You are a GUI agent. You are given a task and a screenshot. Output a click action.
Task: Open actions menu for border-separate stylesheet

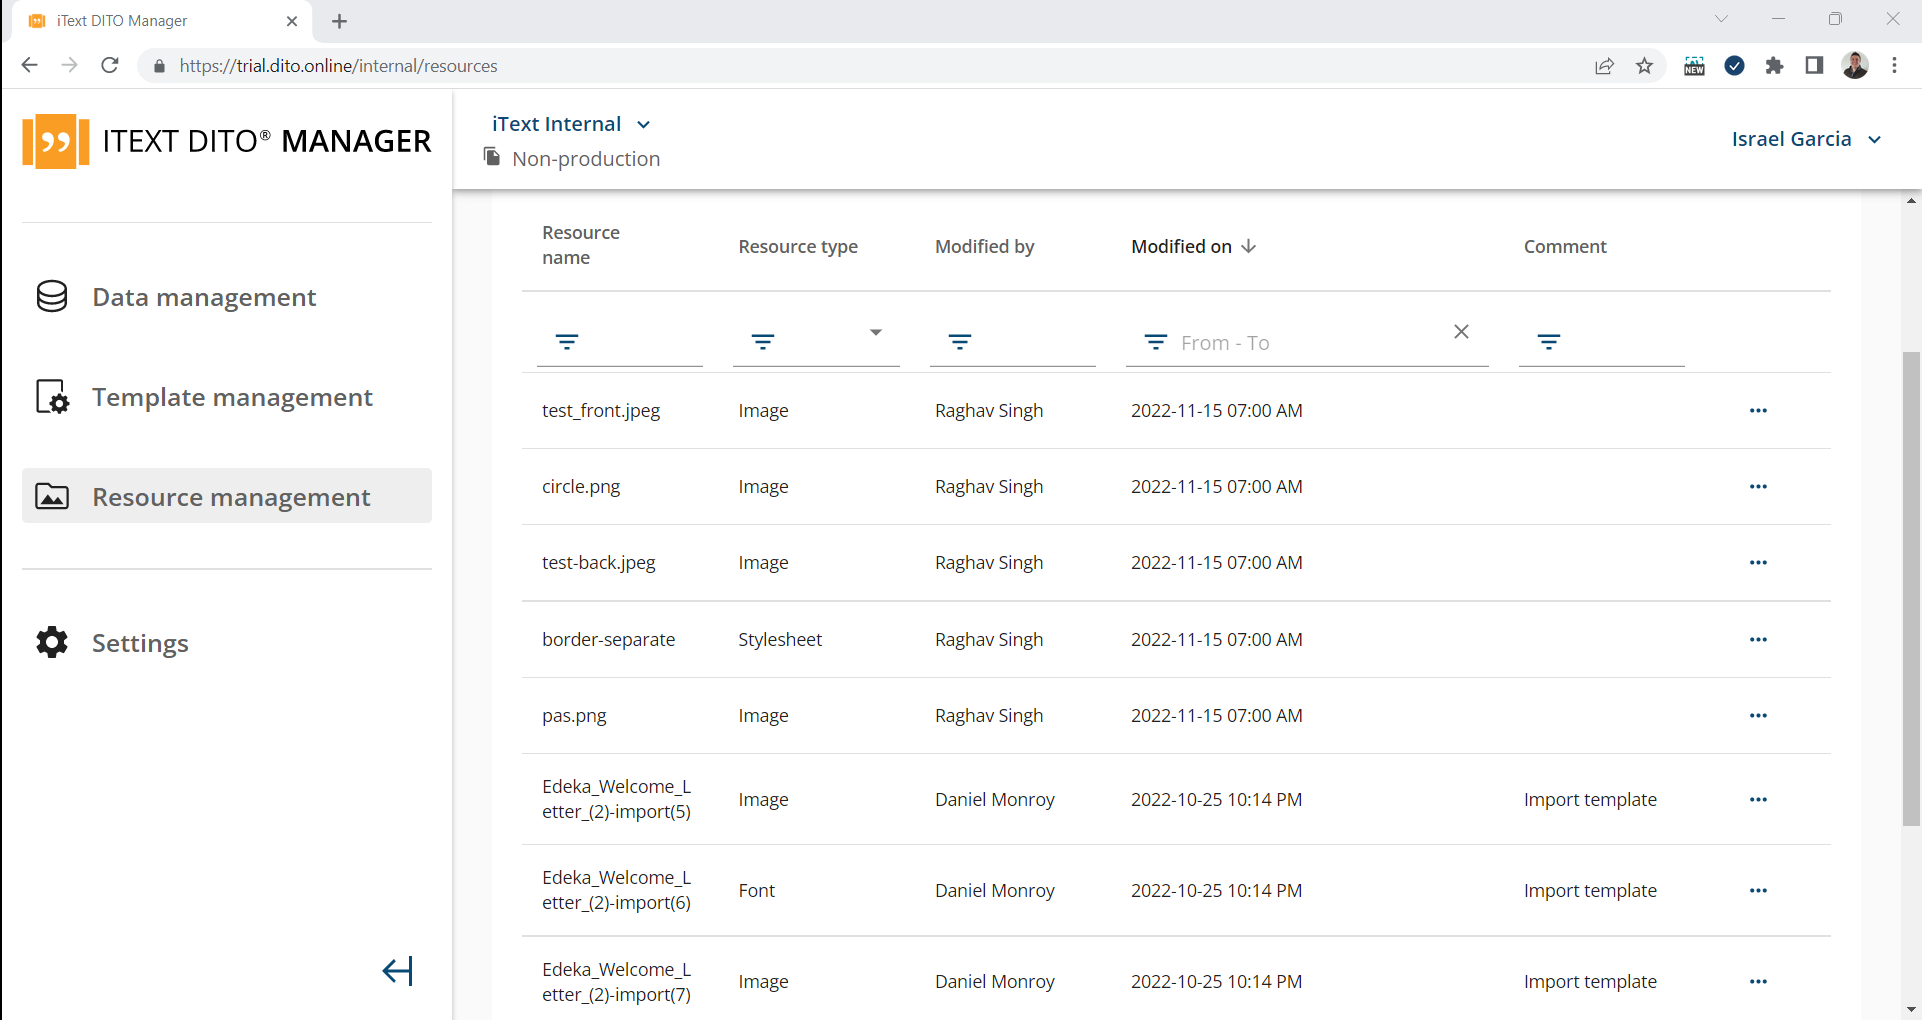pos(1758,640)
